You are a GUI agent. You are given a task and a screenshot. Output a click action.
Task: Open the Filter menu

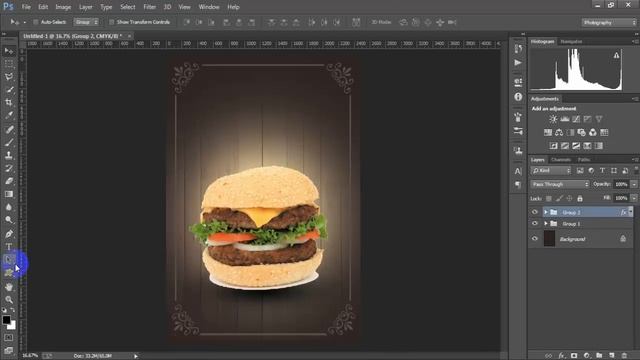coord(149,7)
